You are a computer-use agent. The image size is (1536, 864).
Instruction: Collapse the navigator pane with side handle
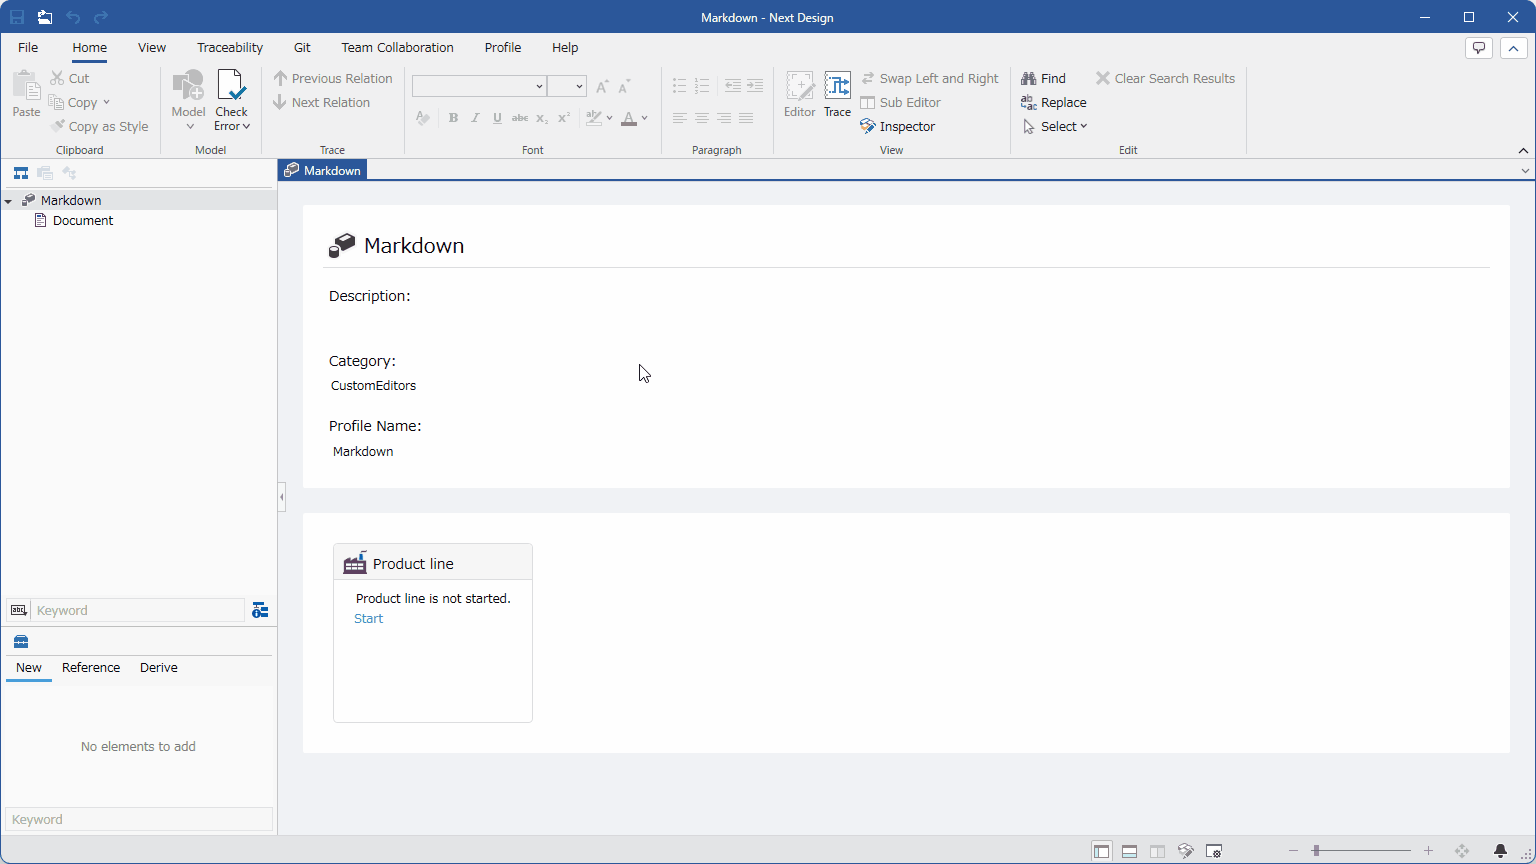[282, 497]
